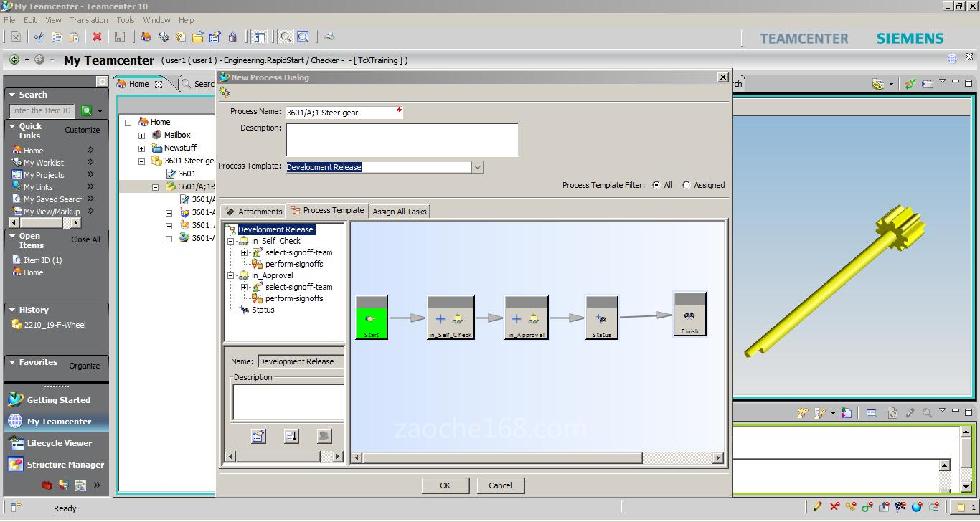The height and width of the screenshot is (522, 980).
Task: Select the n_Self_Check workflow task node
Action: [x=450, y=318]
